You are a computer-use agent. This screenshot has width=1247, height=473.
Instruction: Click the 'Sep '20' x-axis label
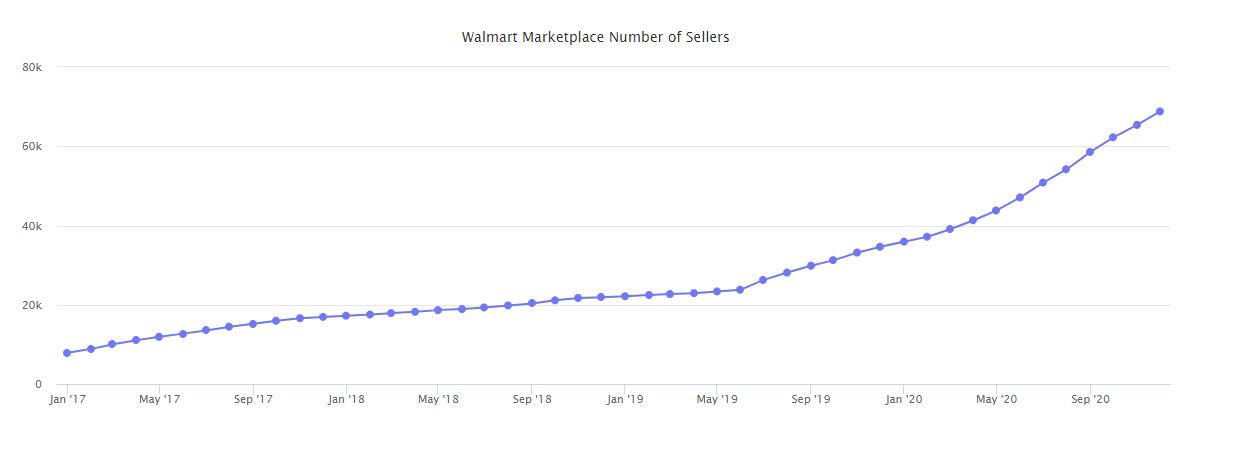pyautogui.click(x=1089, y=400)
